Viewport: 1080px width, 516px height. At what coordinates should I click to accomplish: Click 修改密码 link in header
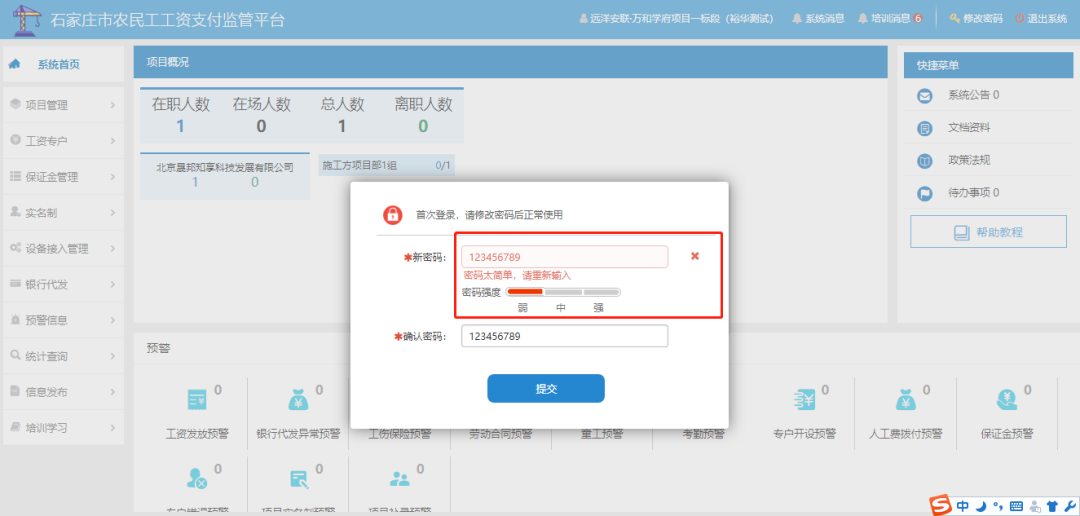(982, 19)
